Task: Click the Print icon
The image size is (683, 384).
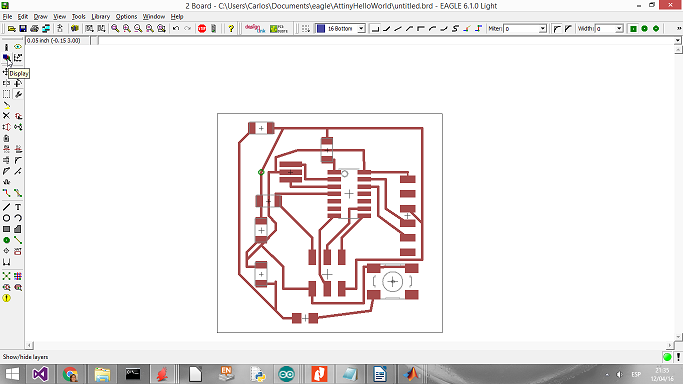Action: pos(34,29)
